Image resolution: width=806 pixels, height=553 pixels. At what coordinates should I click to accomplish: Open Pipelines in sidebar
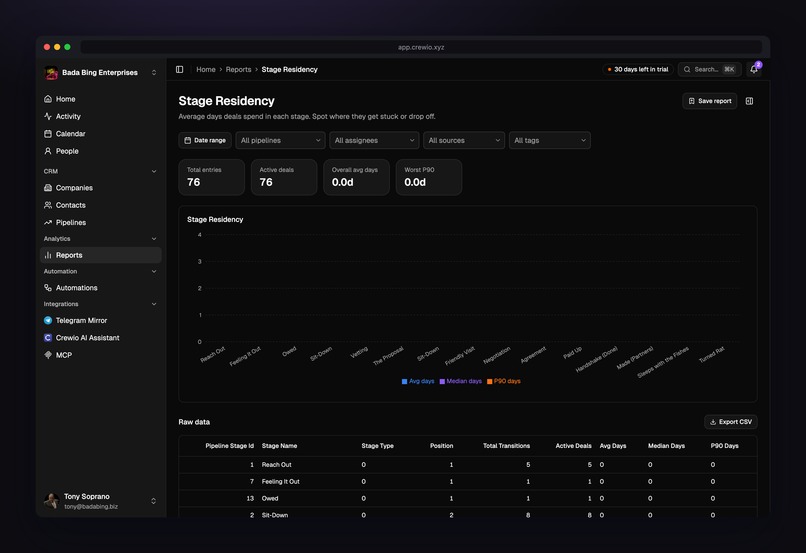coord(100,223)
